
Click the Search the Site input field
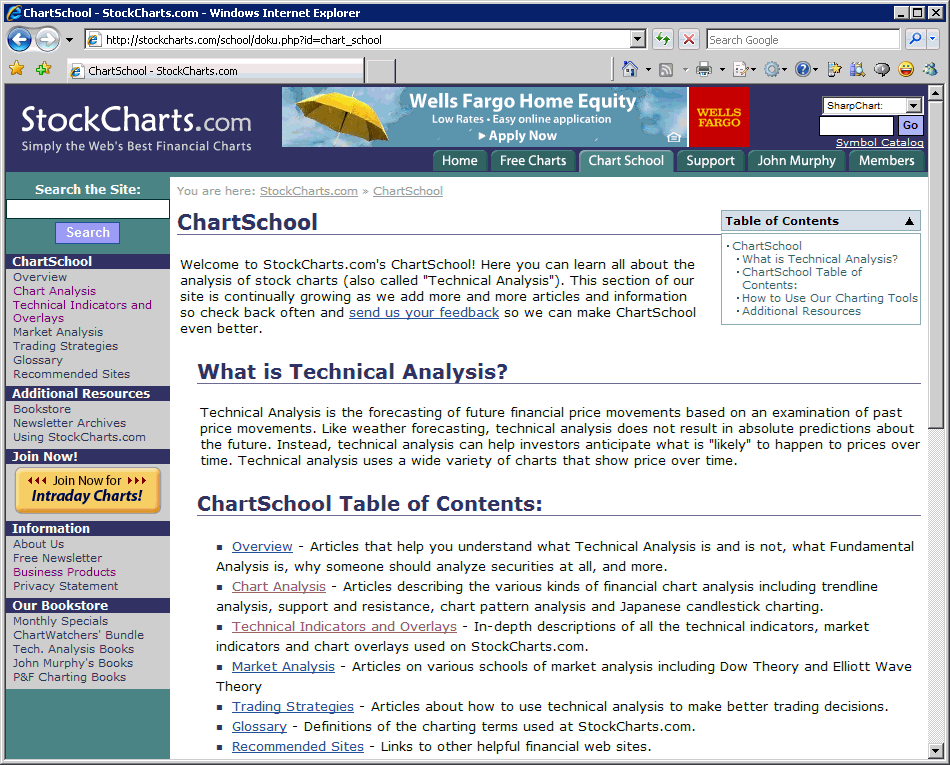[88, 209]
